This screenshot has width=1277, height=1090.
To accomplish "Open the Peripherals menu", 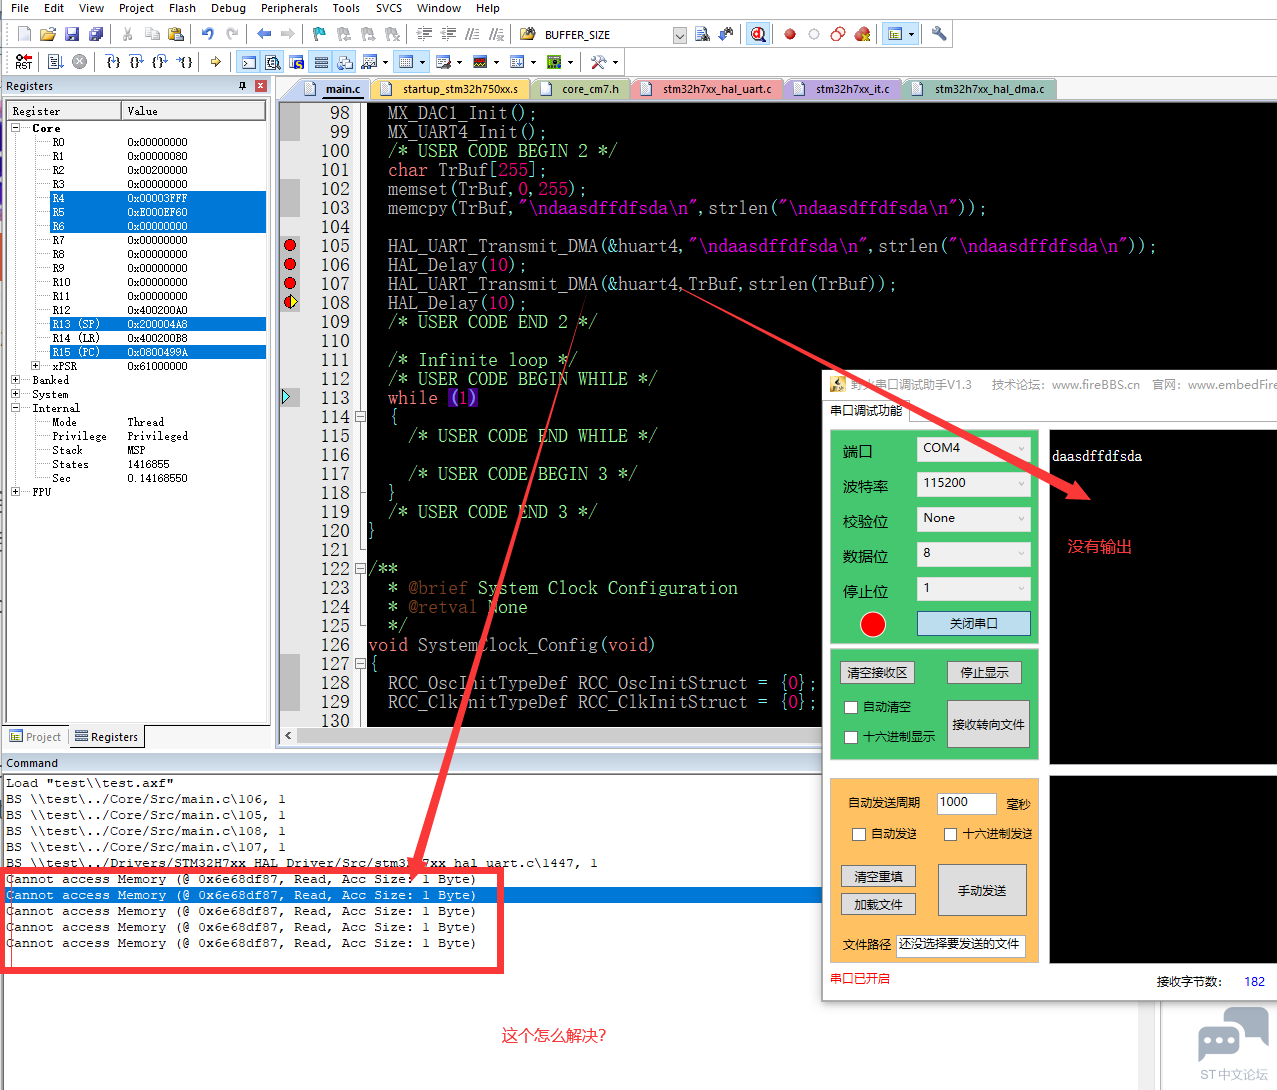I will click(289, 8).
